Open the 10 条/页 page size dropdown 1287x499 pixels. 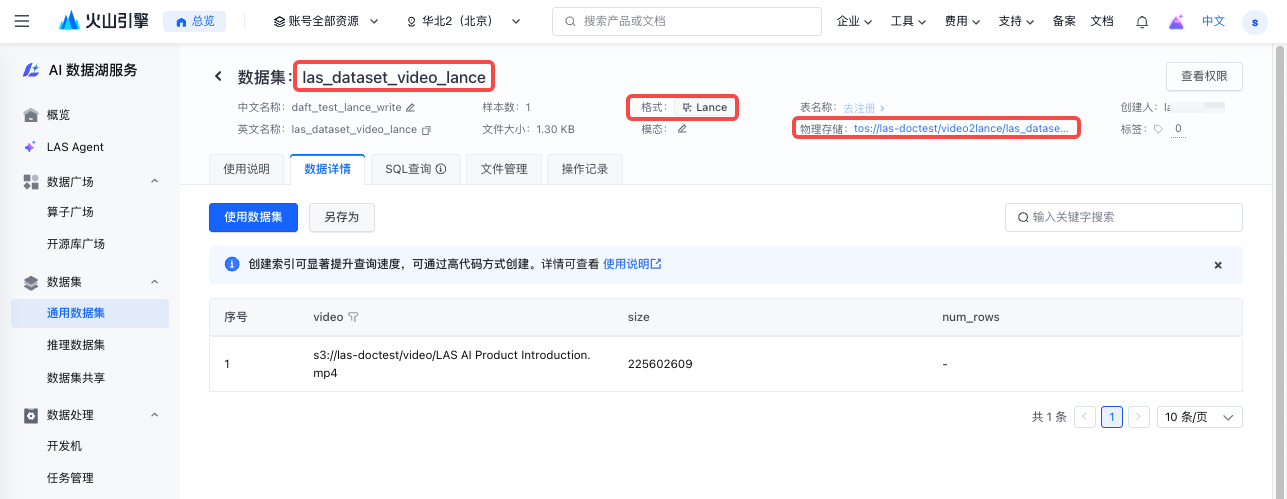click(x=1200, y=417)
